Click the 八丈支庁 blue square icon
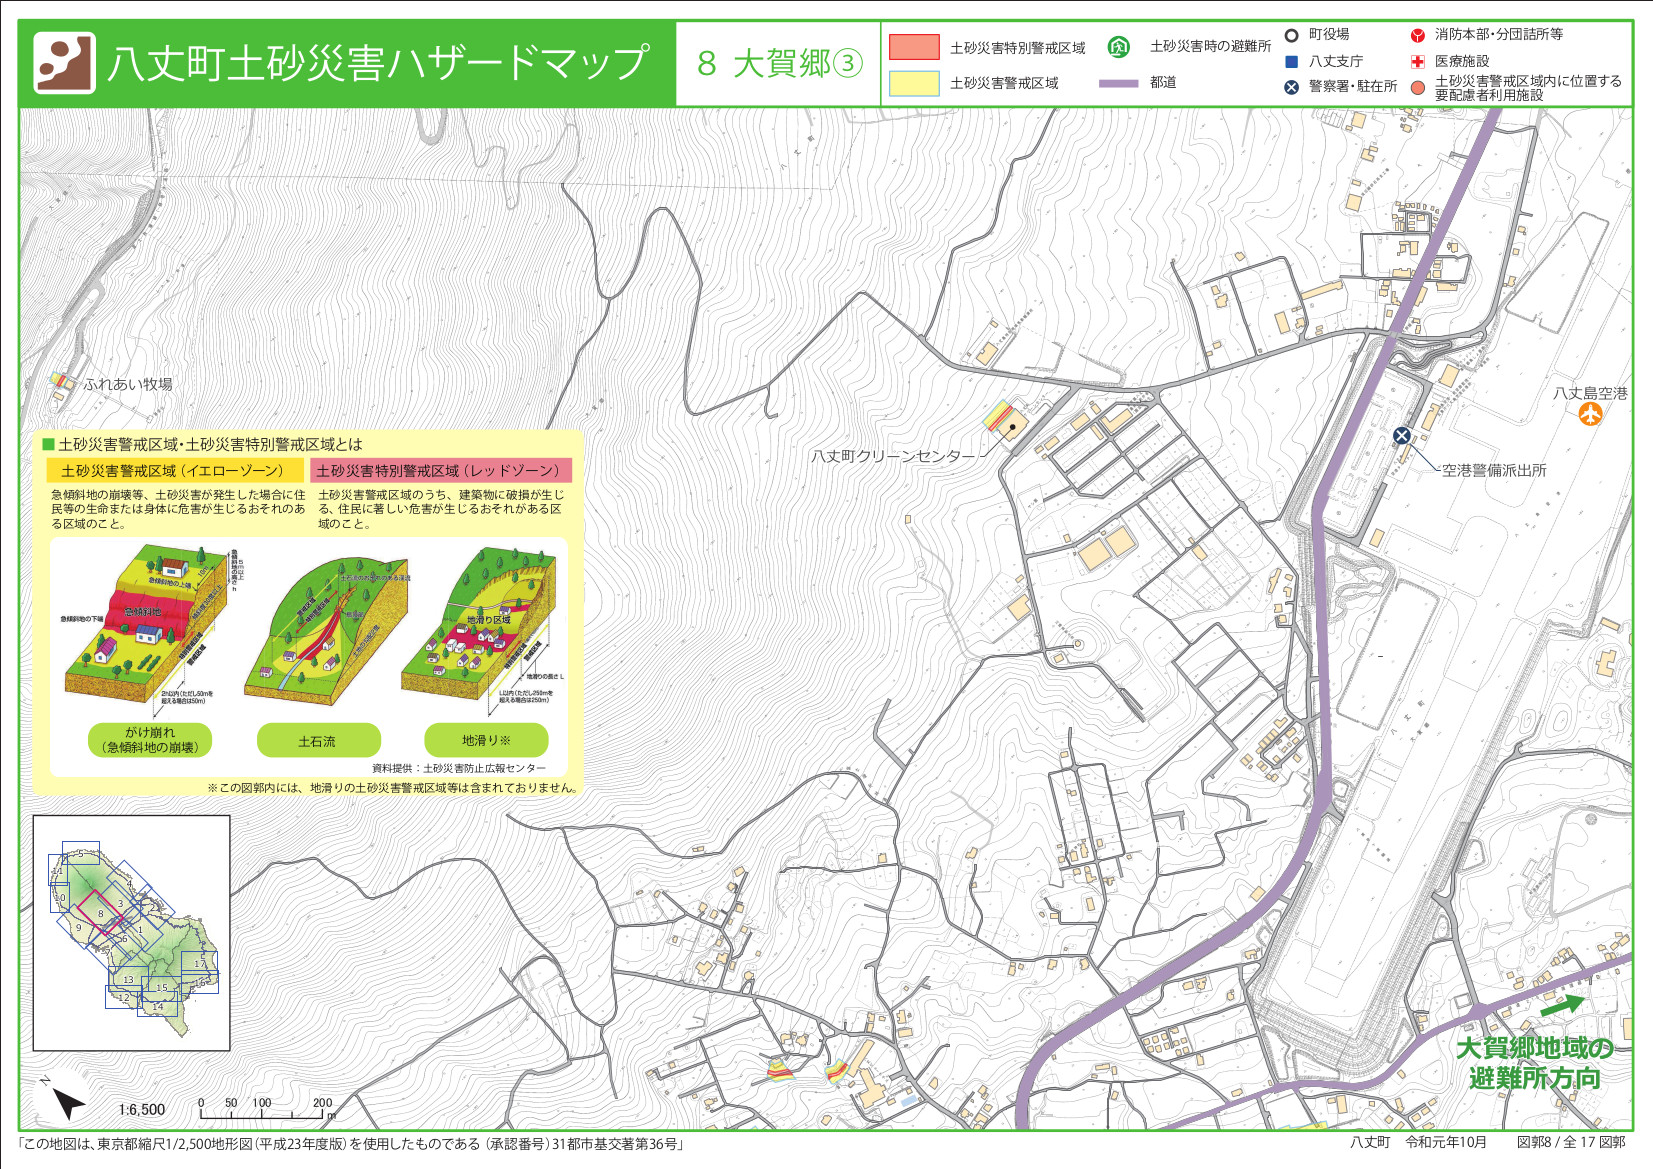Screen dimensions: 1653x1169 tap(1291, 61)
